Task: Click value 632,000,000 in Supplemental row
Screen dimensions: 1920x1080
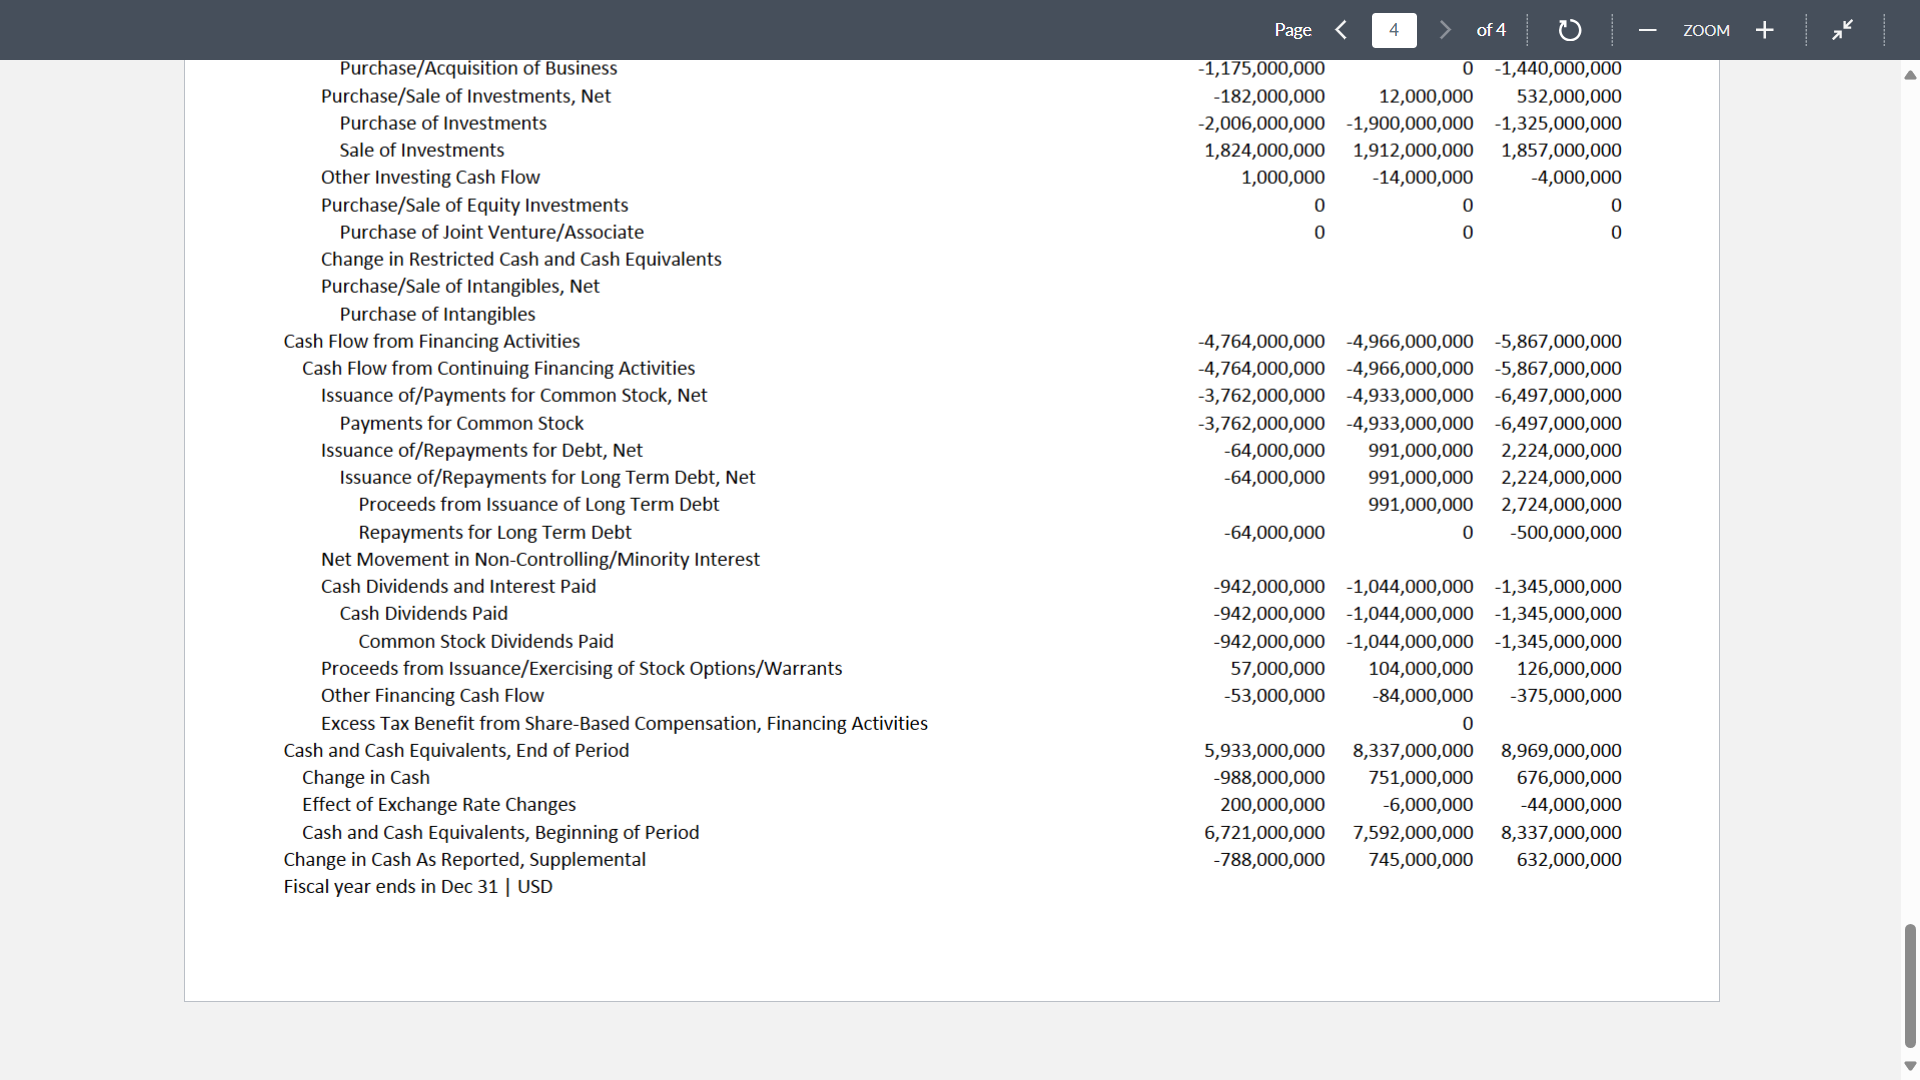Action: [1569, 859]
